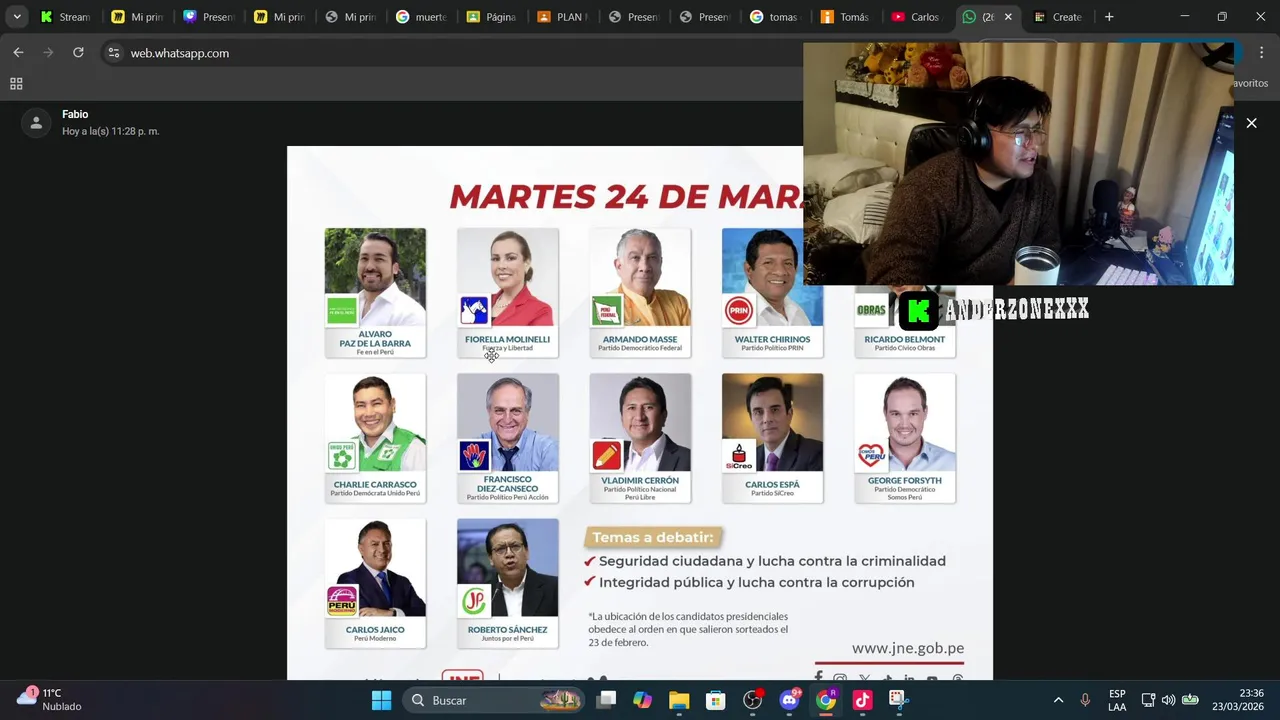Switch keyboard language ESP LAA
This screenshot has height=720, width=1280.
(x=1117, y=700)
